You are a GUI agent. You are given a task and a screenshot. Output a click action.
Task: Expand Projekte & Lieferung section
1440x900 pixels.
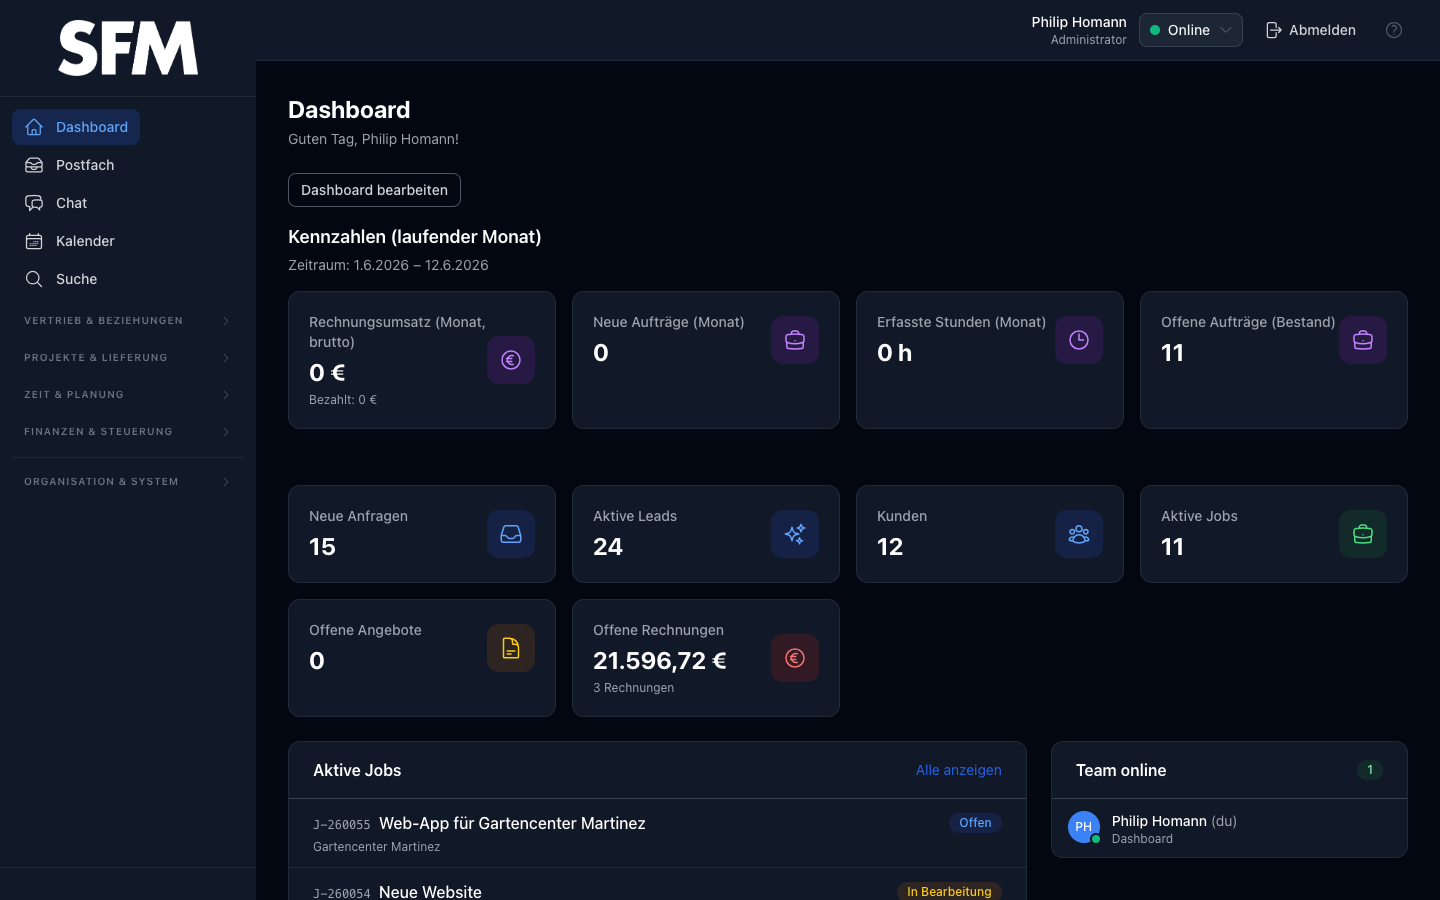(x=128, y=358)
